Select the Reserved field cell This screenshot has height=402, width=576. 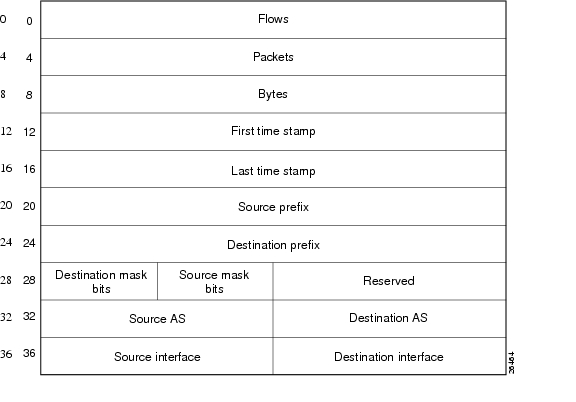[x=389, y=281]
